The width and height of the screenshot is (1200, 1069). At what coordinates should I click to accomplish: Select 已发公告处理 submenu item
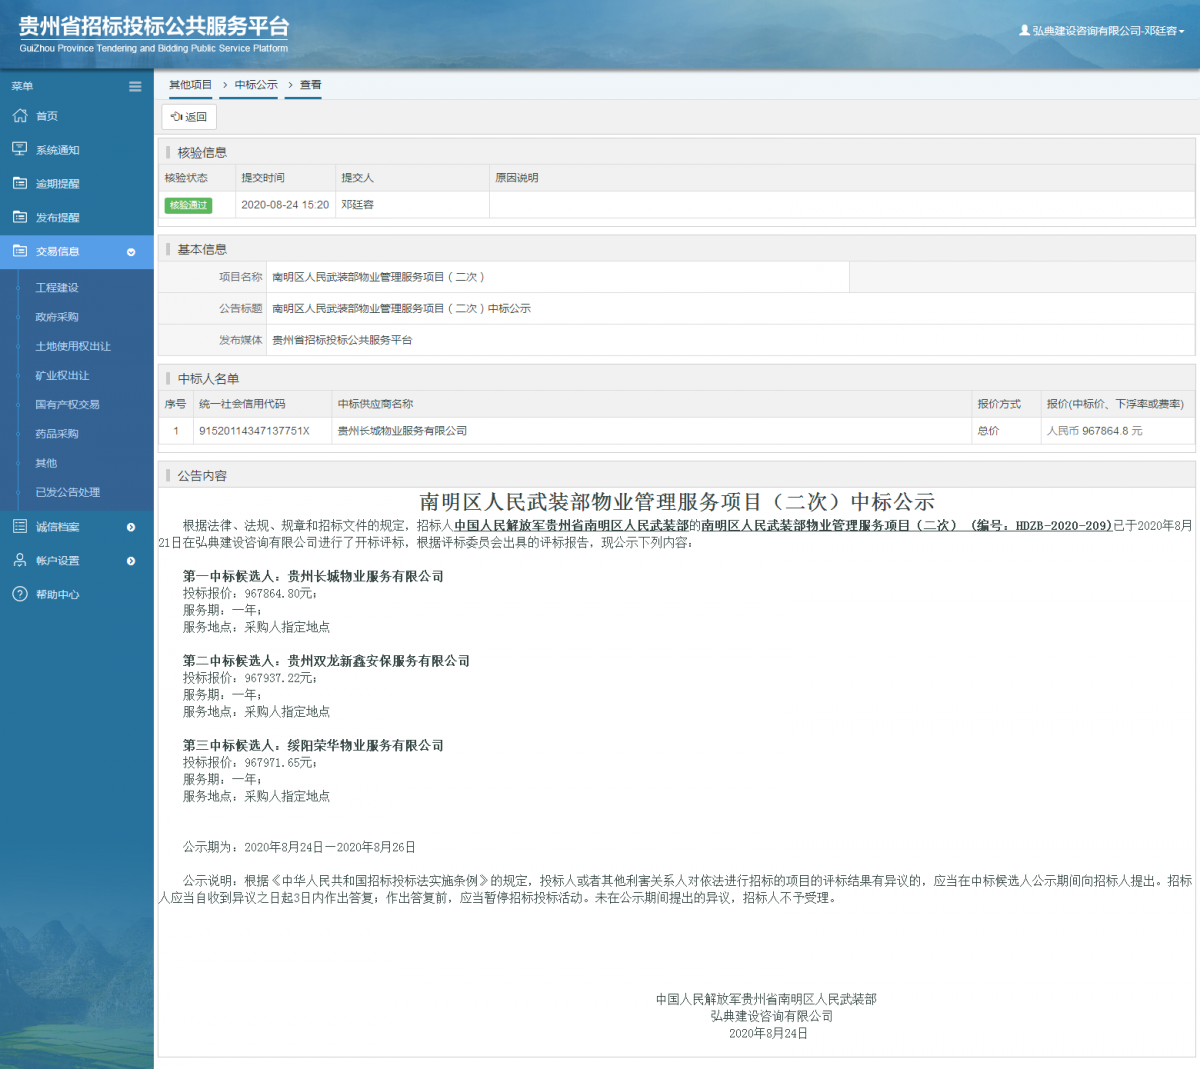(x=68, y=492)
